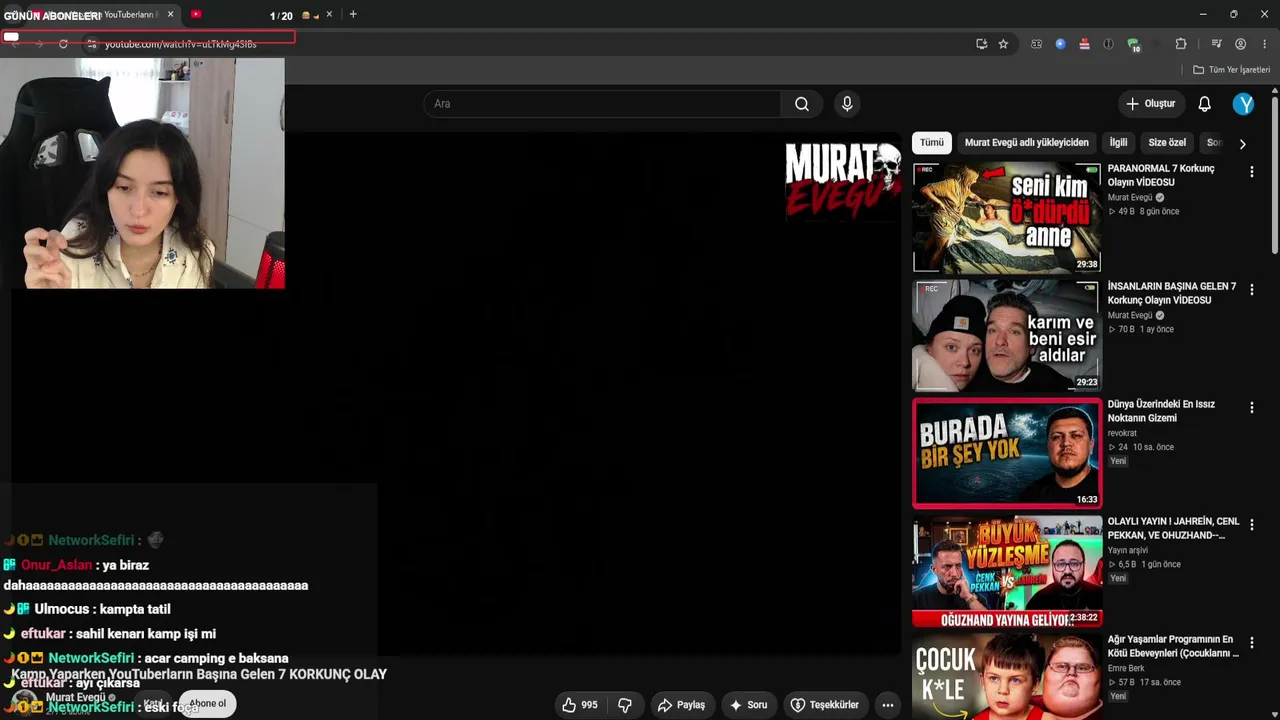Viewport: 1280px width, 720px height.
Task: Open thumbnail 'BÜYÜK YÜZLEŞME' stream
Action: (1006, 571)
